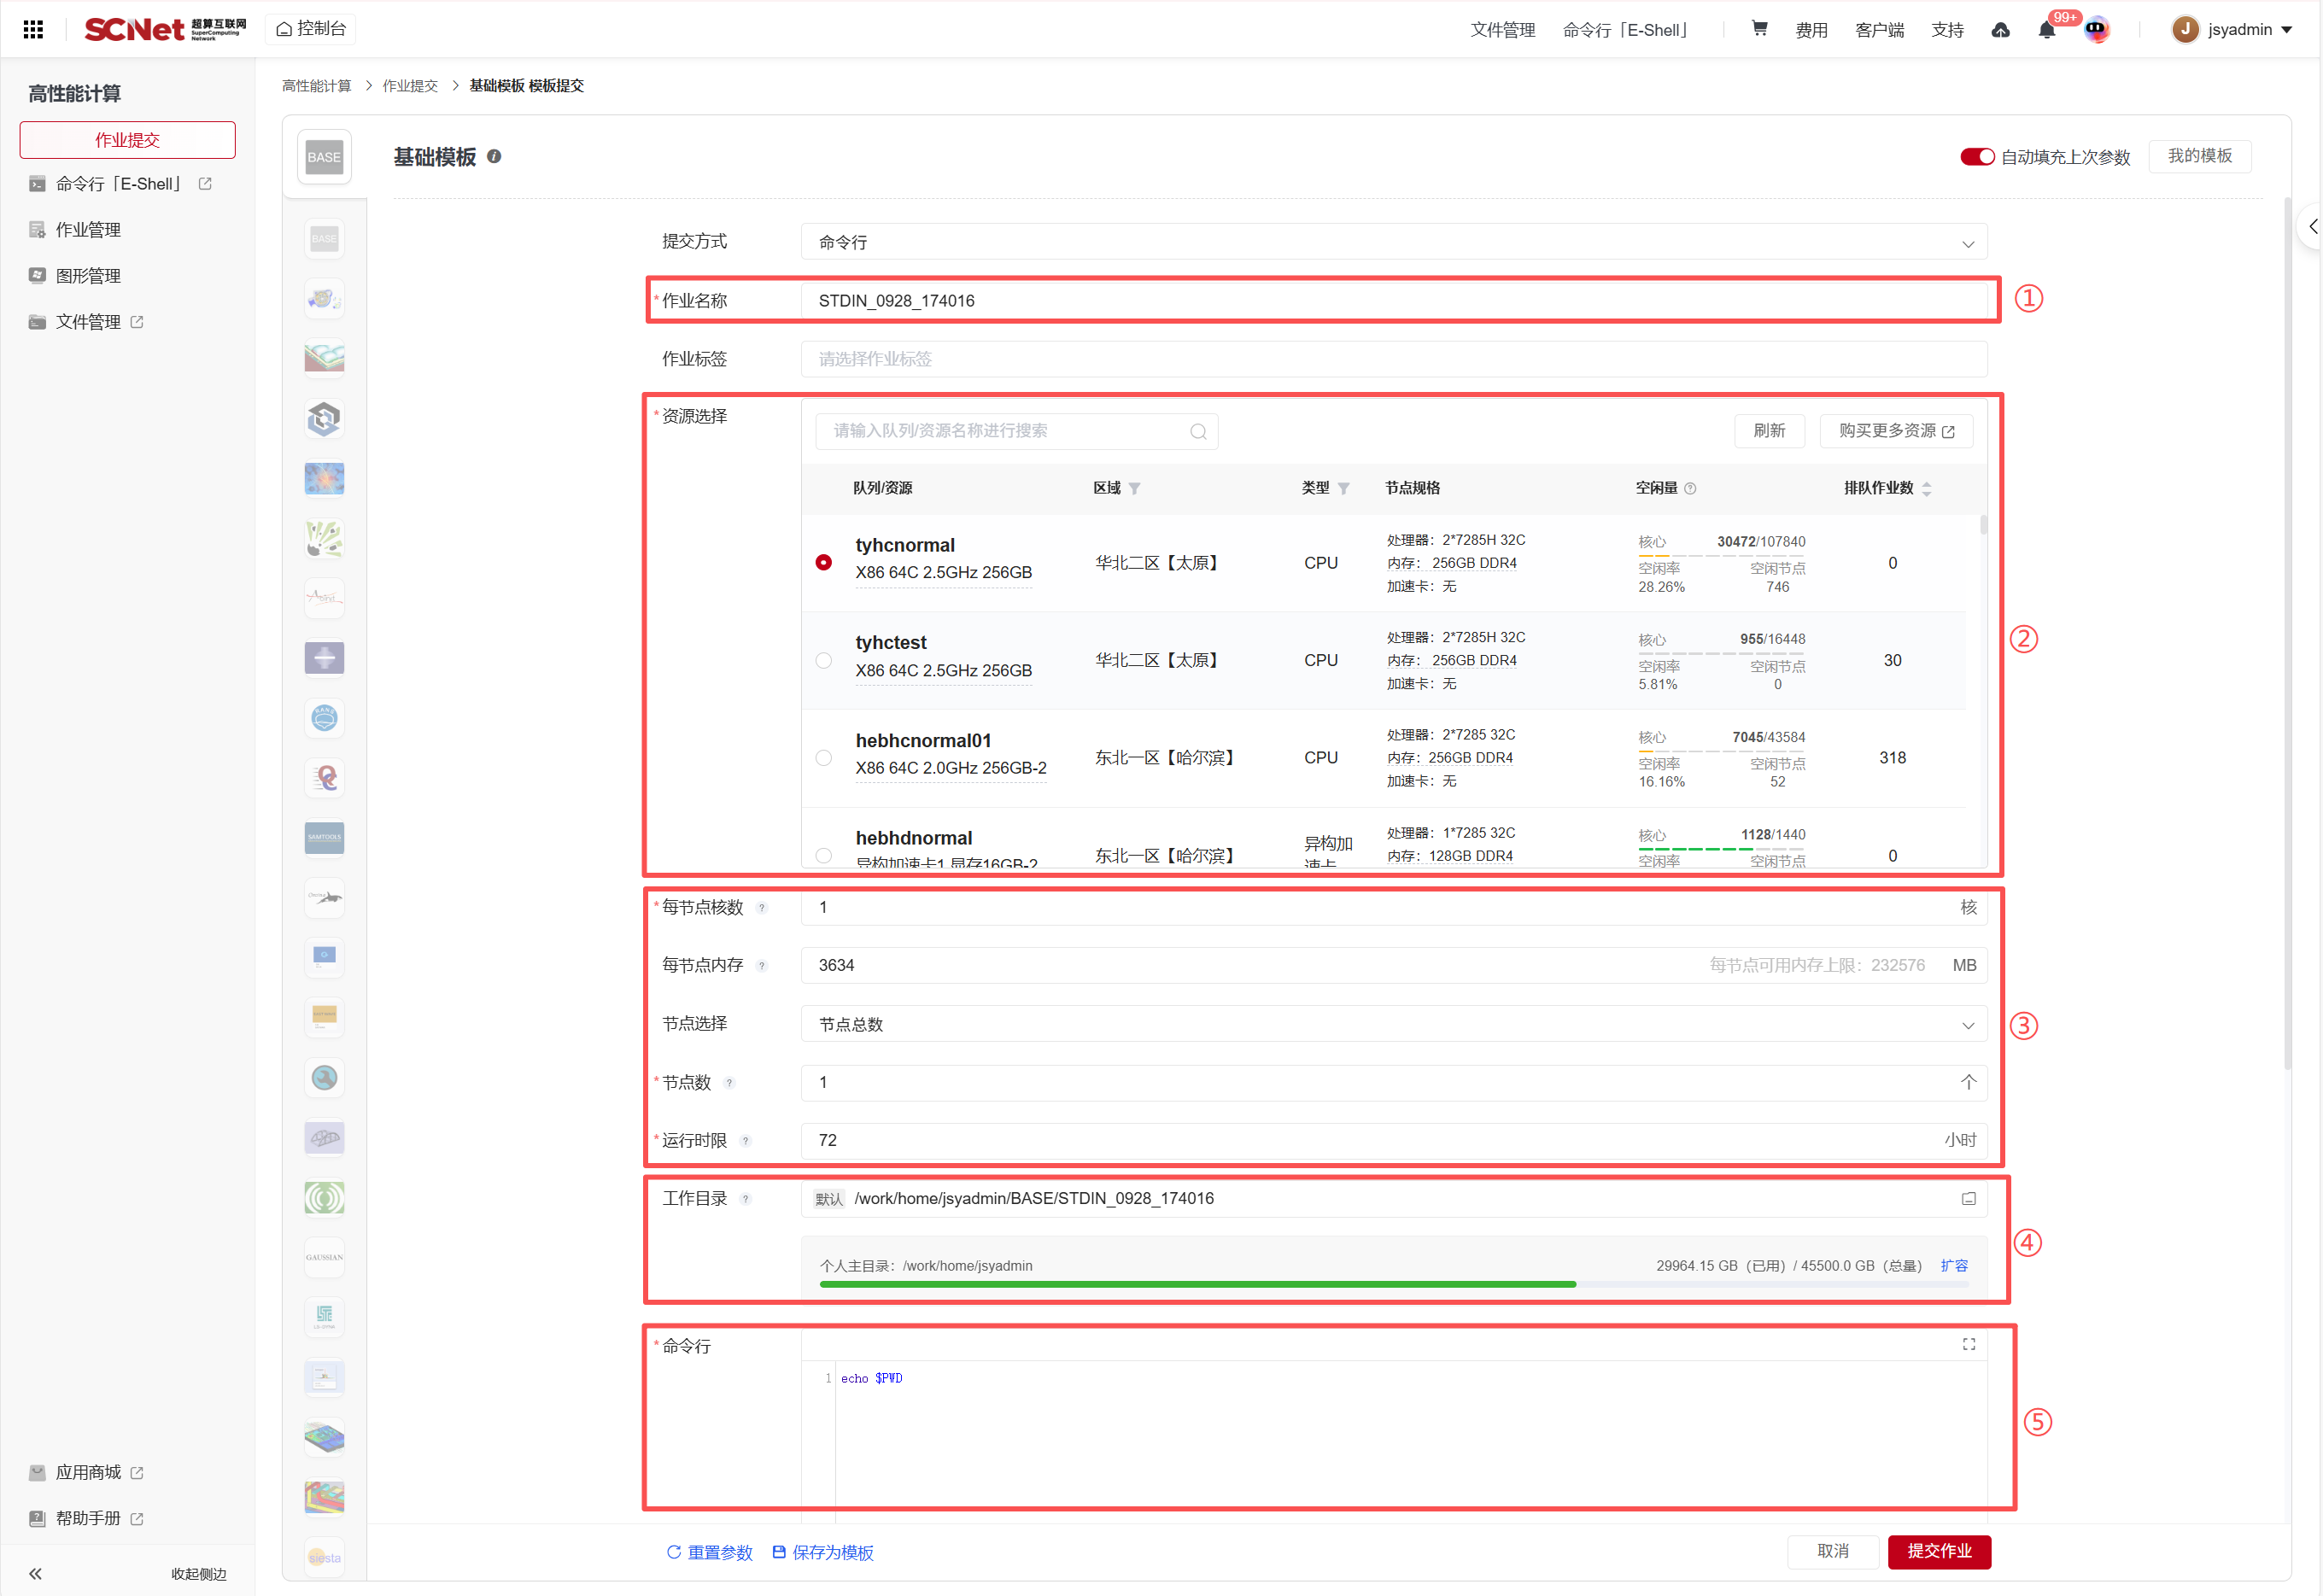The image size is (2323, 1596).
Task: Expand the 节点选择 dropdown
Action: [1392, 1024]
